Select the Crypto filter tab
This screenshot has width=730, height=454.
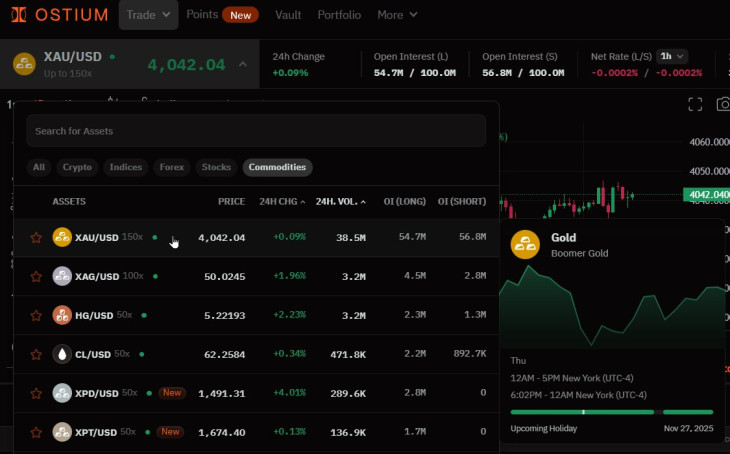pyautogui.click(x=76, y=167)
